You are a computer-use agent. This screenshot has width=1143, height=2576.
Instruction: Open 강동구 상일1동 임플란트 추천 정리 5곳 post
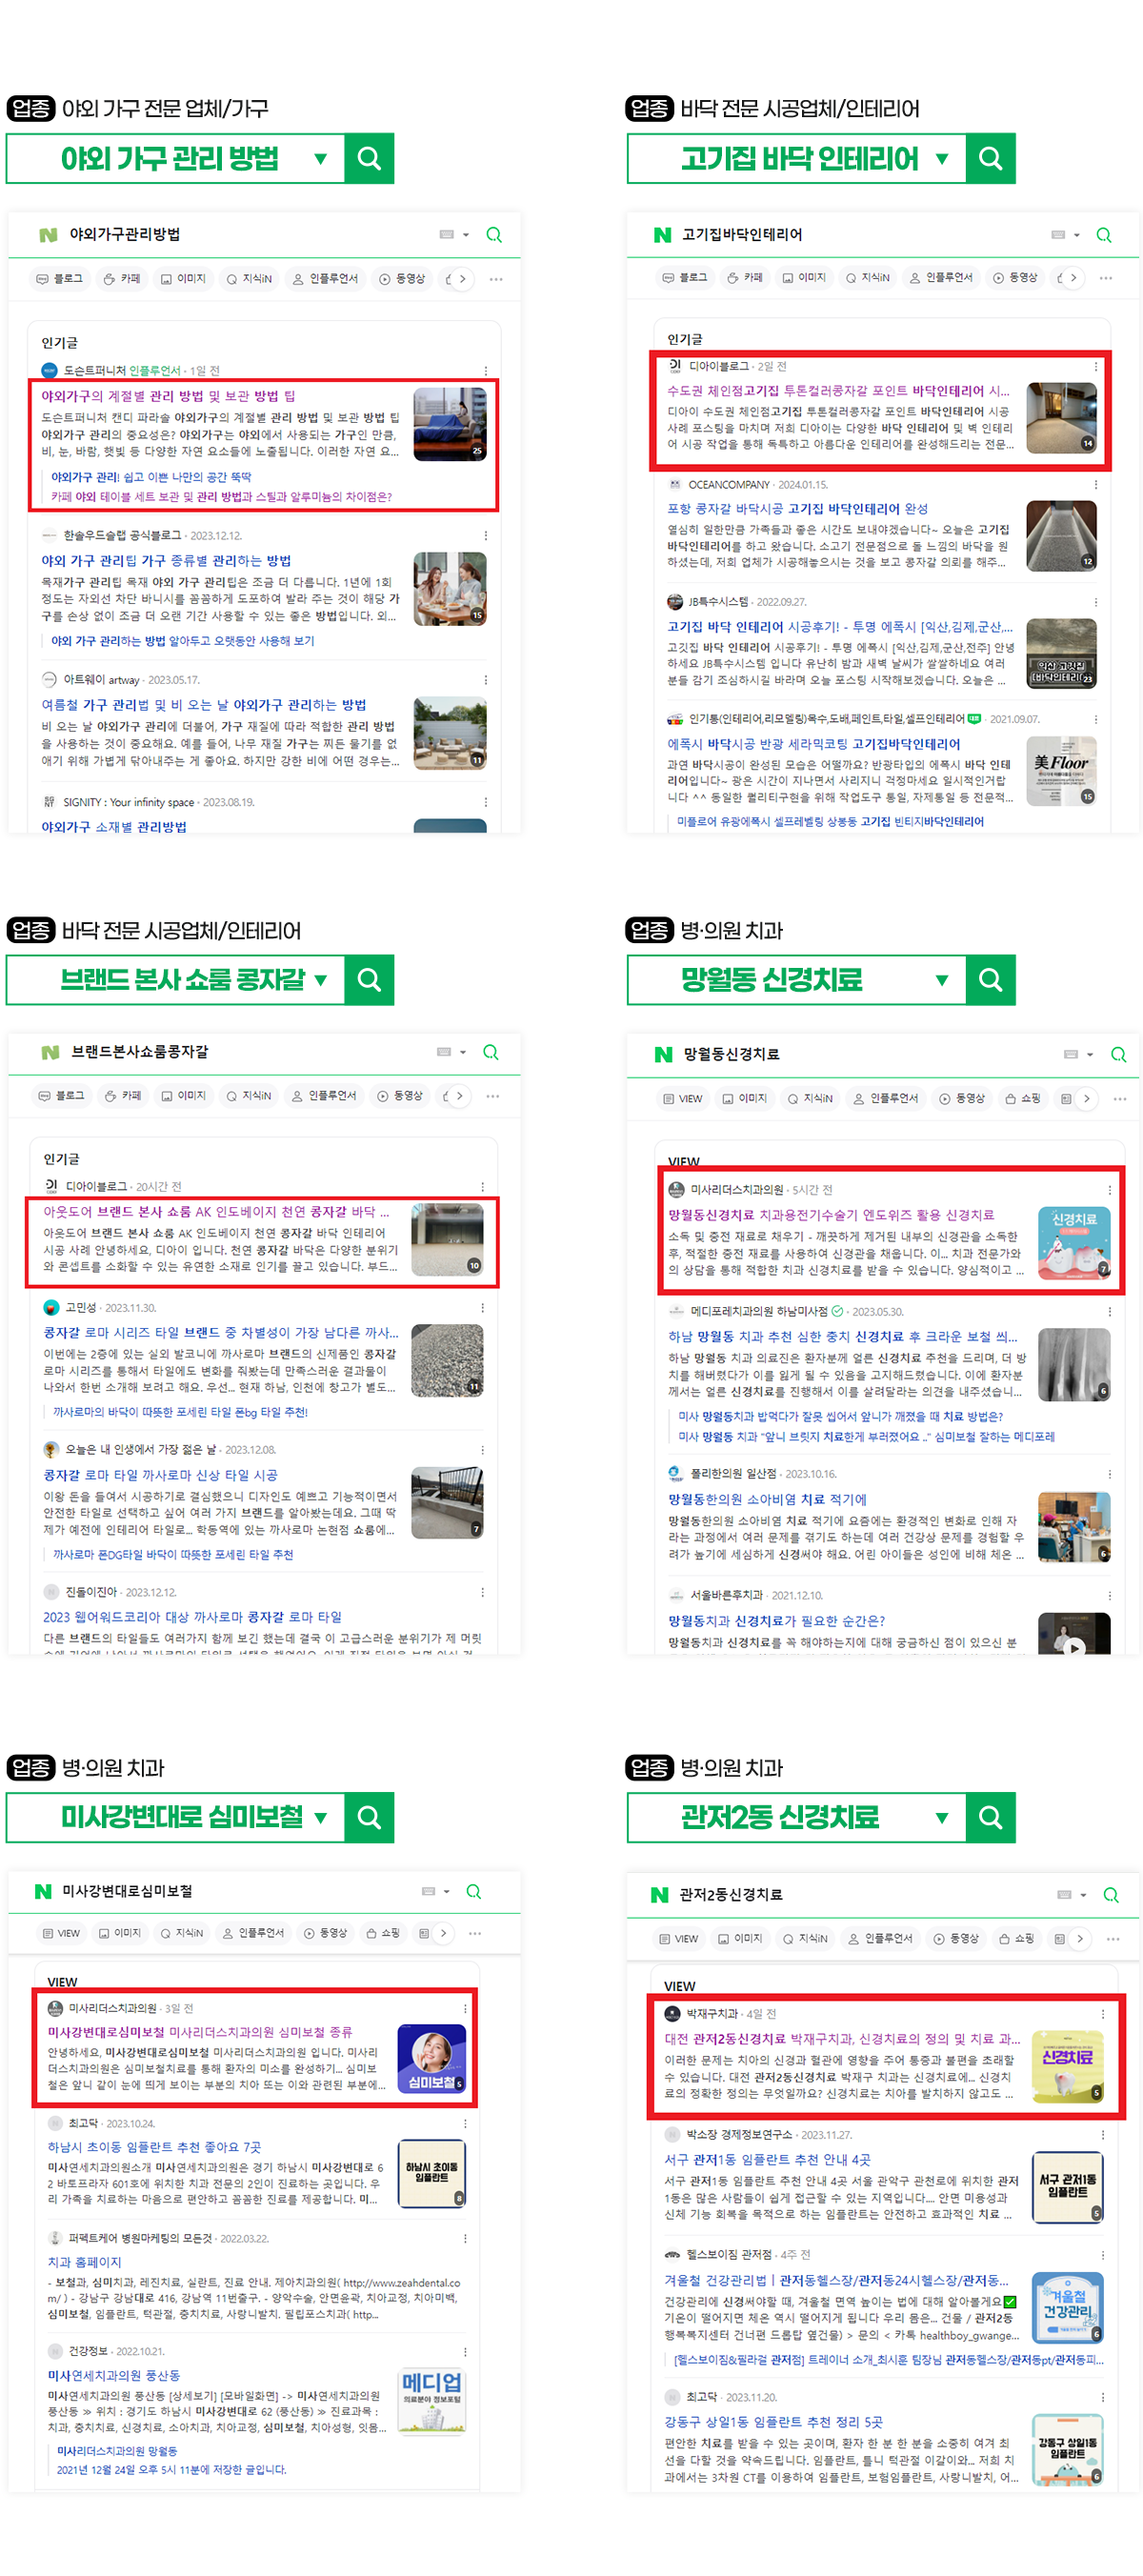(x=773, y=2421)
